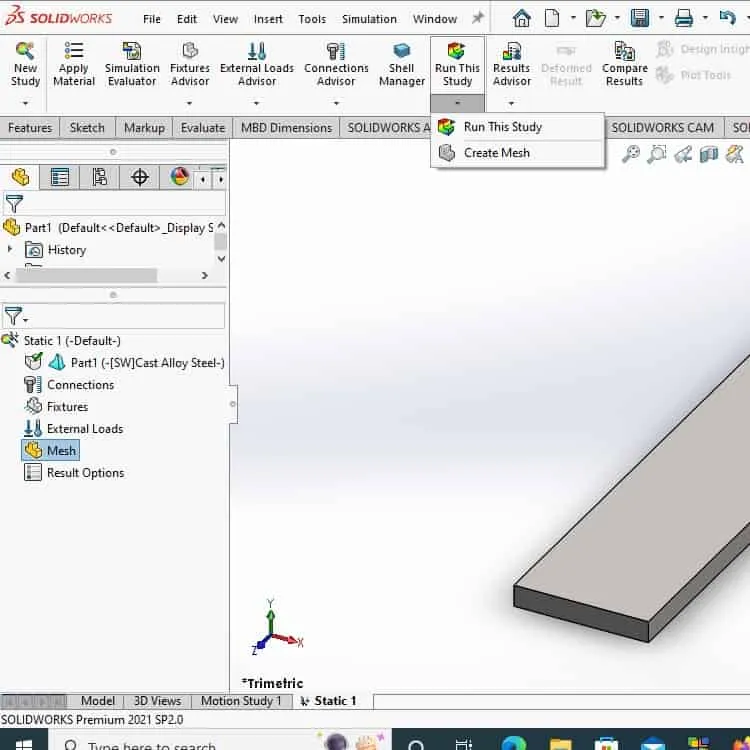This screenshot has height=750, width=750.
Task: Open Fixtures Advisor dropdown arrow
Action: point(189,103)
